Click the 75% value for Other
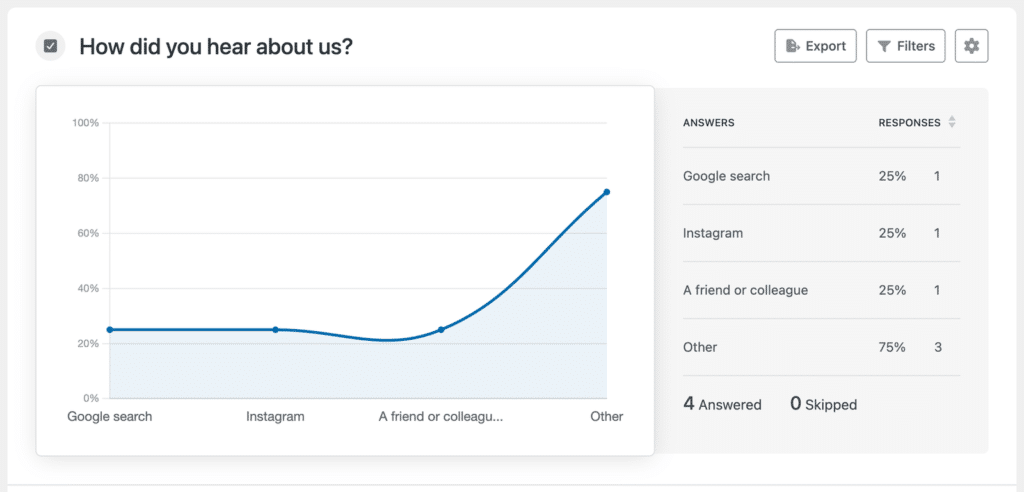 pyautogui.click(x=892, y=347)
